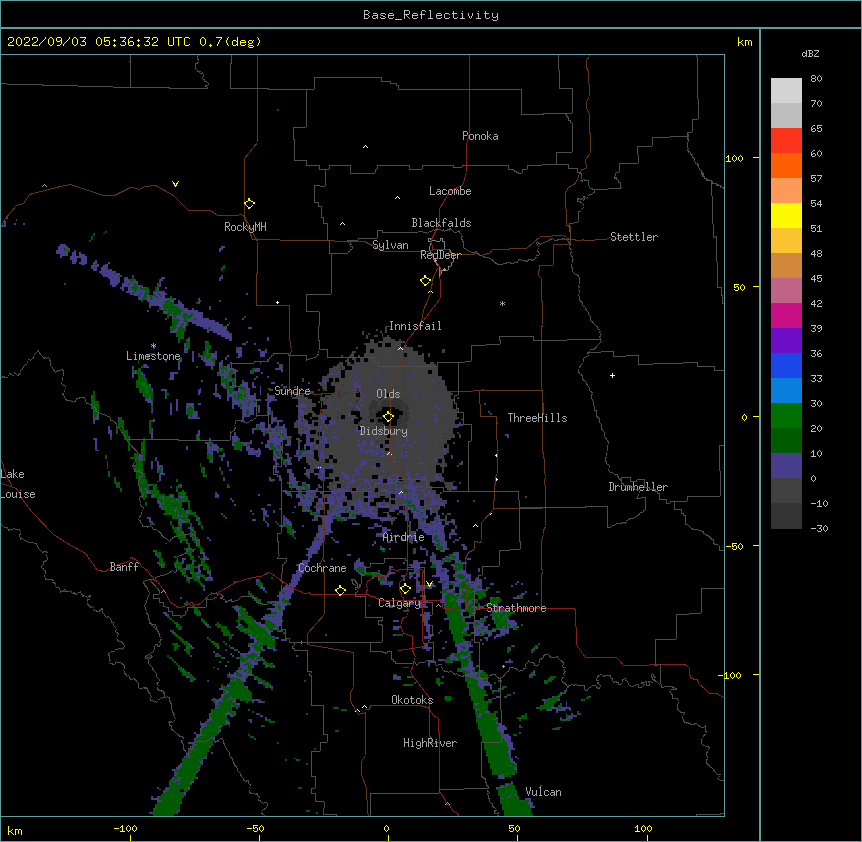
Task: Click the Banff town label
Action: point(124,567)
